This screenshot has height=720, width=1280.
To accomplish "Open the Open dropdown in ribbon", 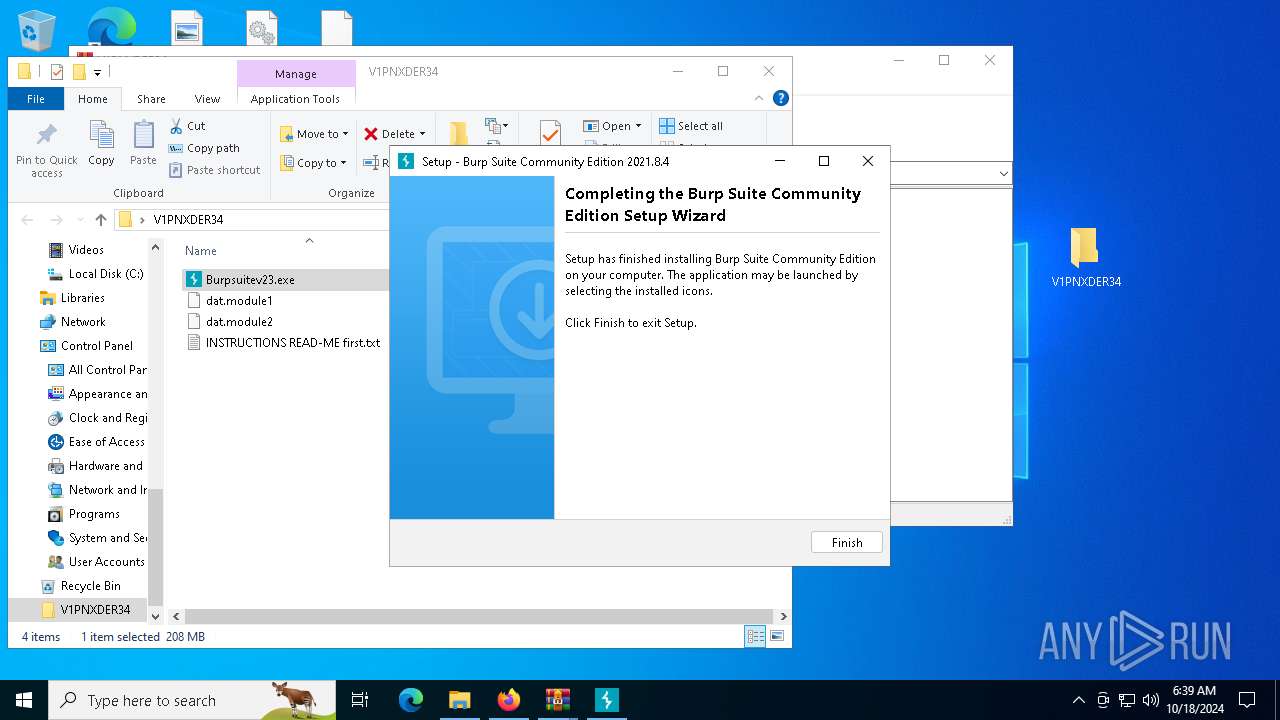I will [x=612, y=126].
